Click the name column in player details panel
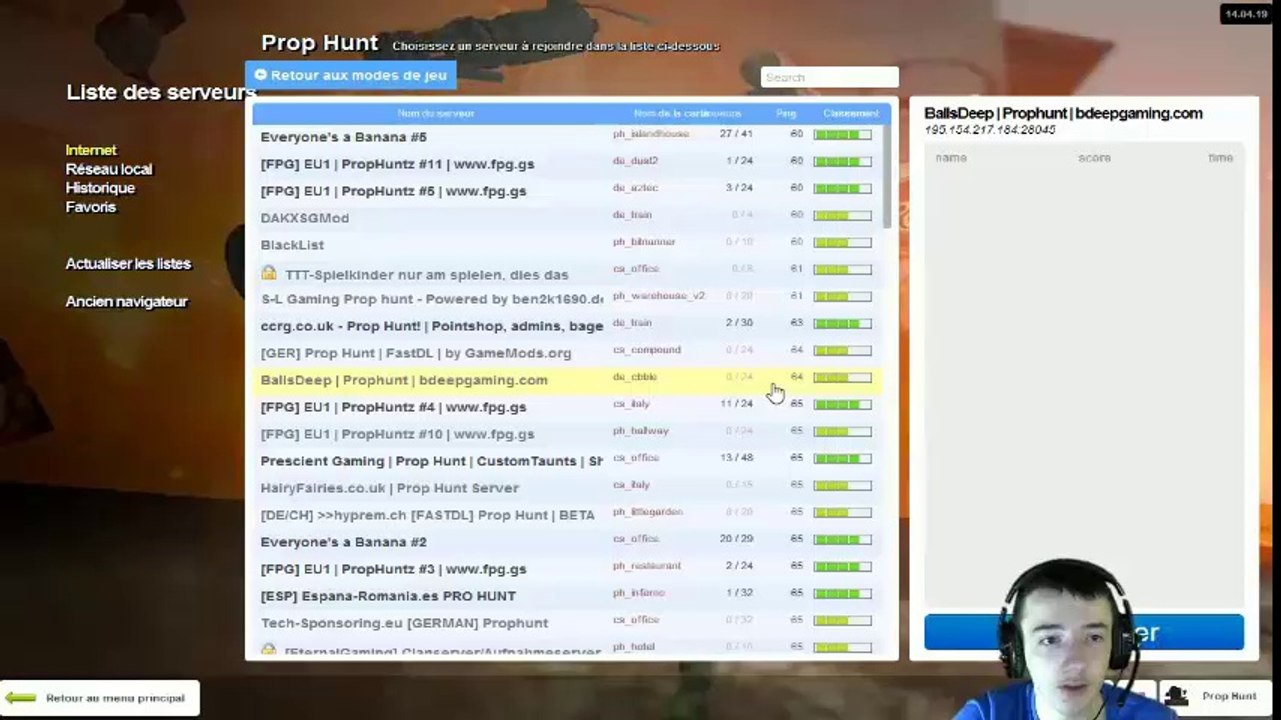This screenshot has height=720, width=1281. pyautogui.click(x=951, y=158)
